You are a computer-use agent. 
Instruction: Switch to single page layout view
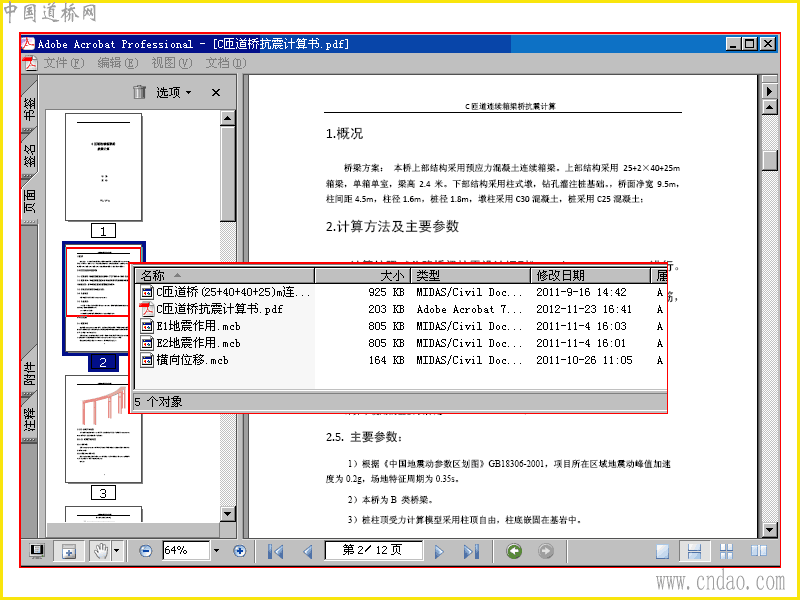[x=663, y=552]
